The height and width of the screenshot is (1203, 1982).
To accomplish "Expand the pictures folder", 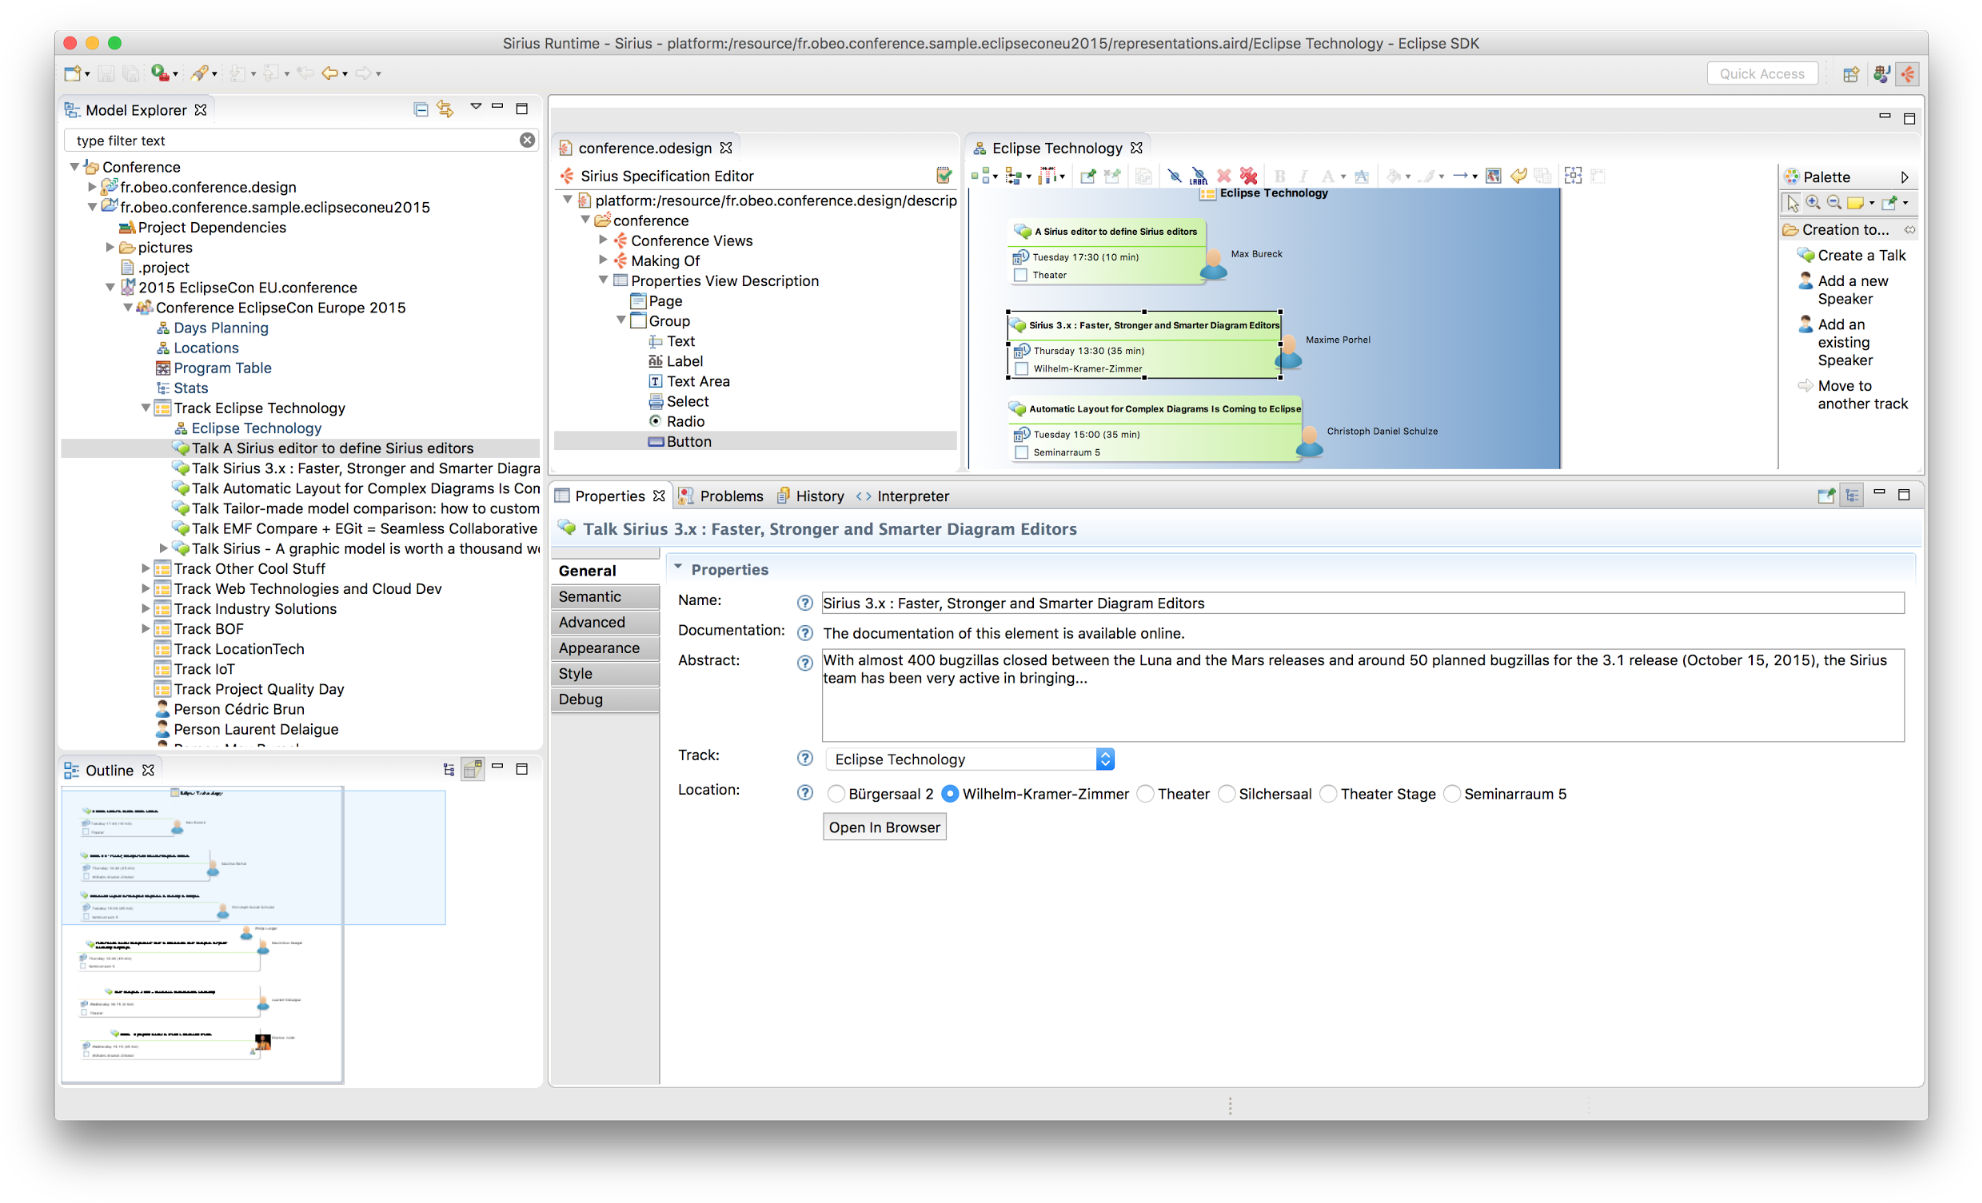I will (x=110, y=247).
